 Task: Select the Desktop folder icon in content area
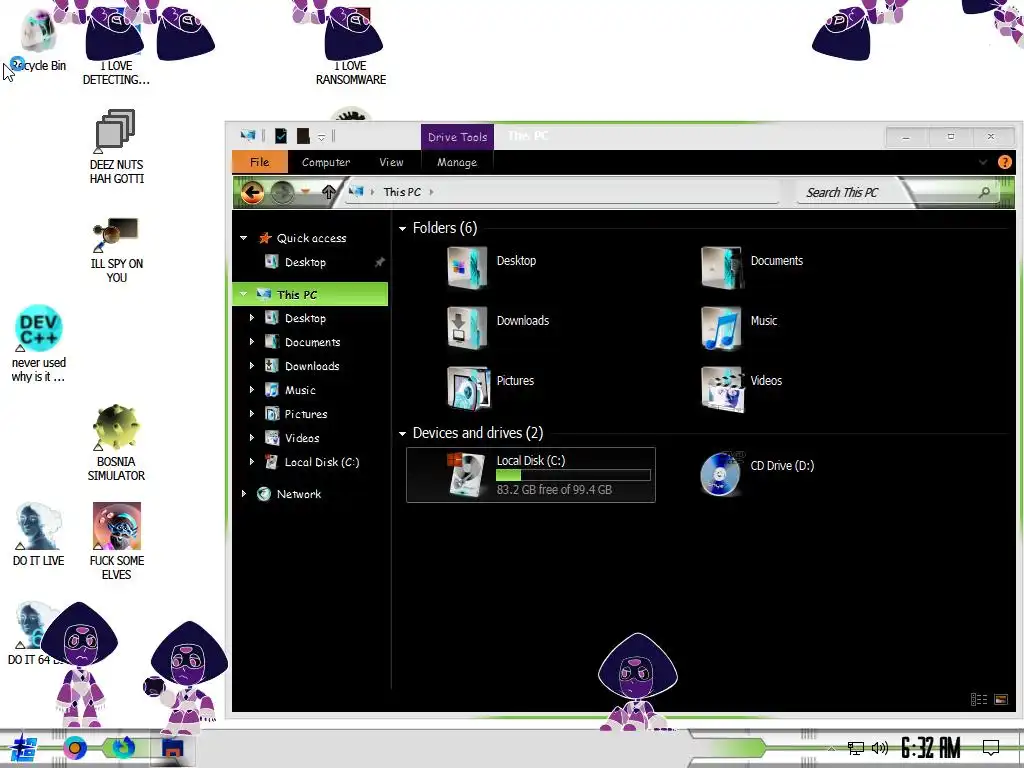[468, 266]
